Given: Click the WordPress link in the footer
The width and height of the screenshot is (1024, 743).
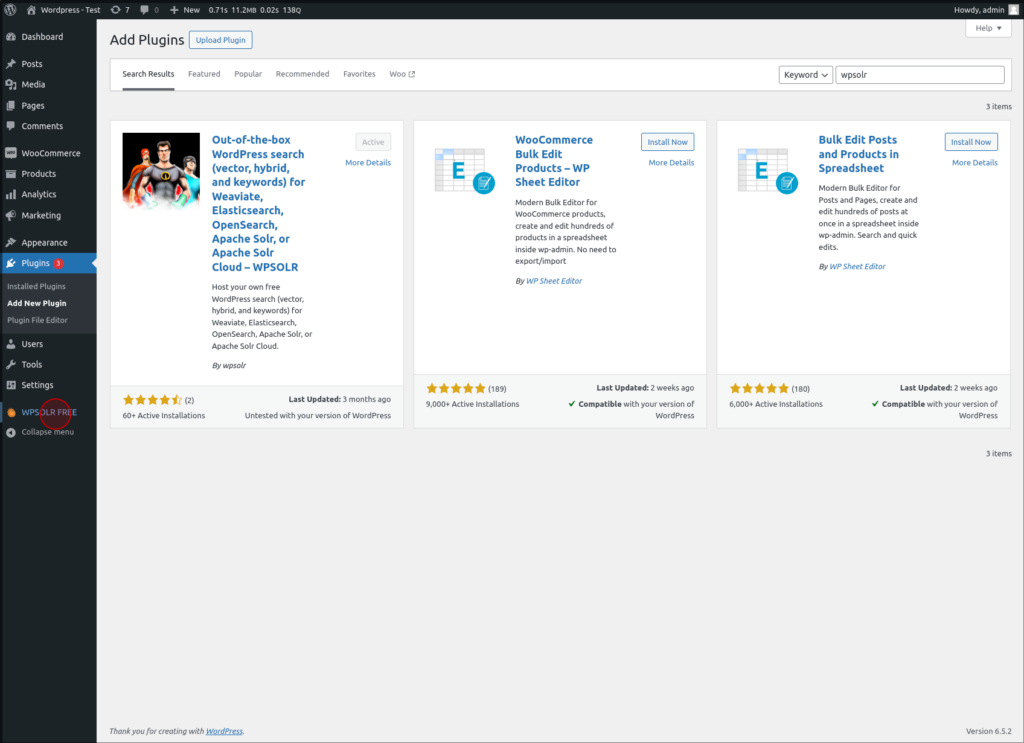Looking at the screenshot, I should tap(224, 731).
